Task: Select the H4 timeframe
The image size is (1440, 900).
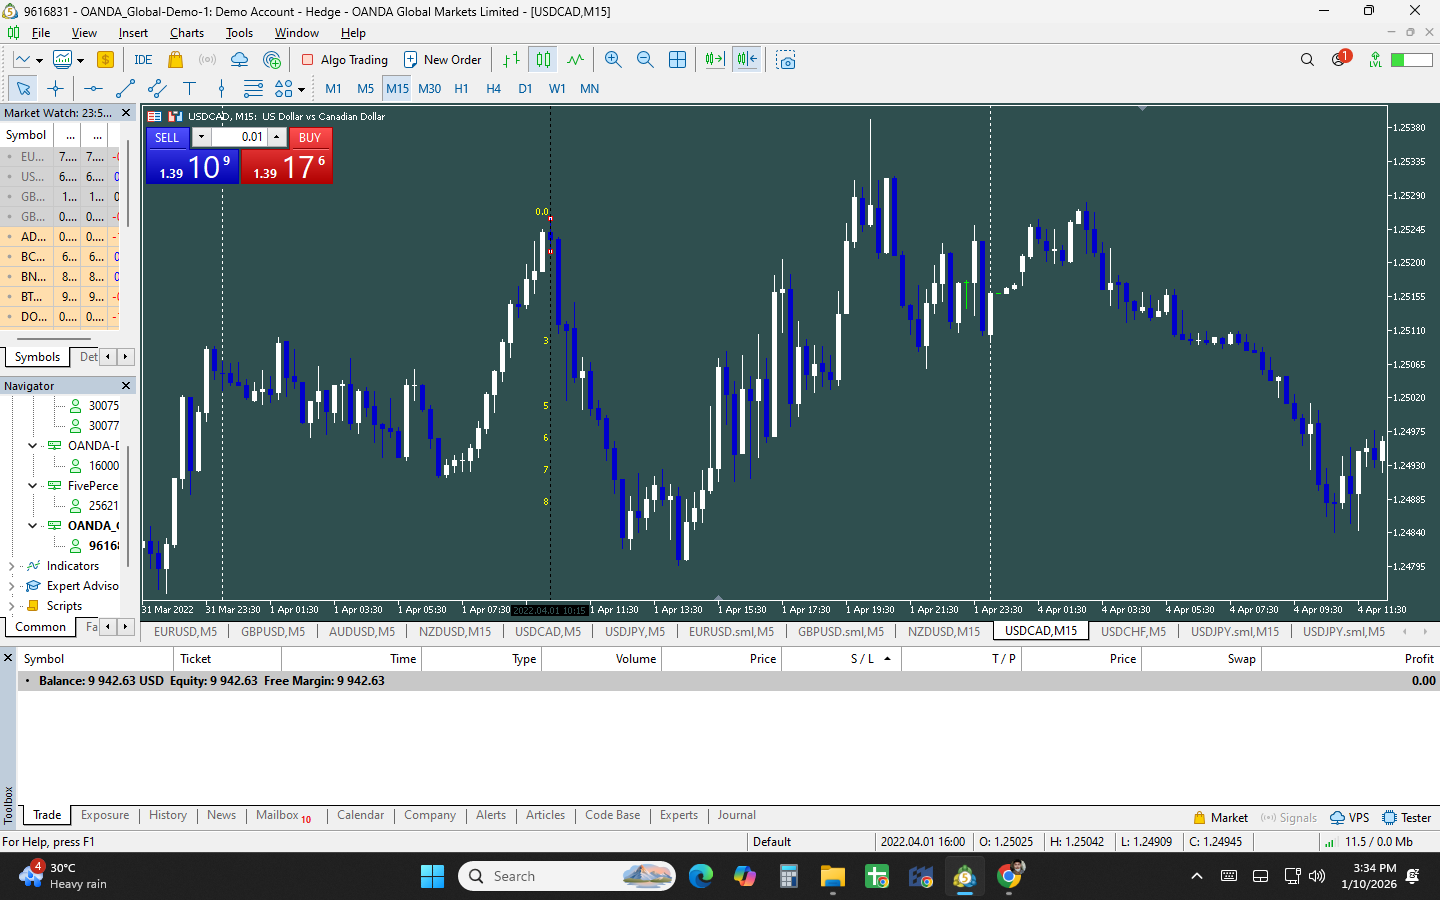Action: pos(493,89)
